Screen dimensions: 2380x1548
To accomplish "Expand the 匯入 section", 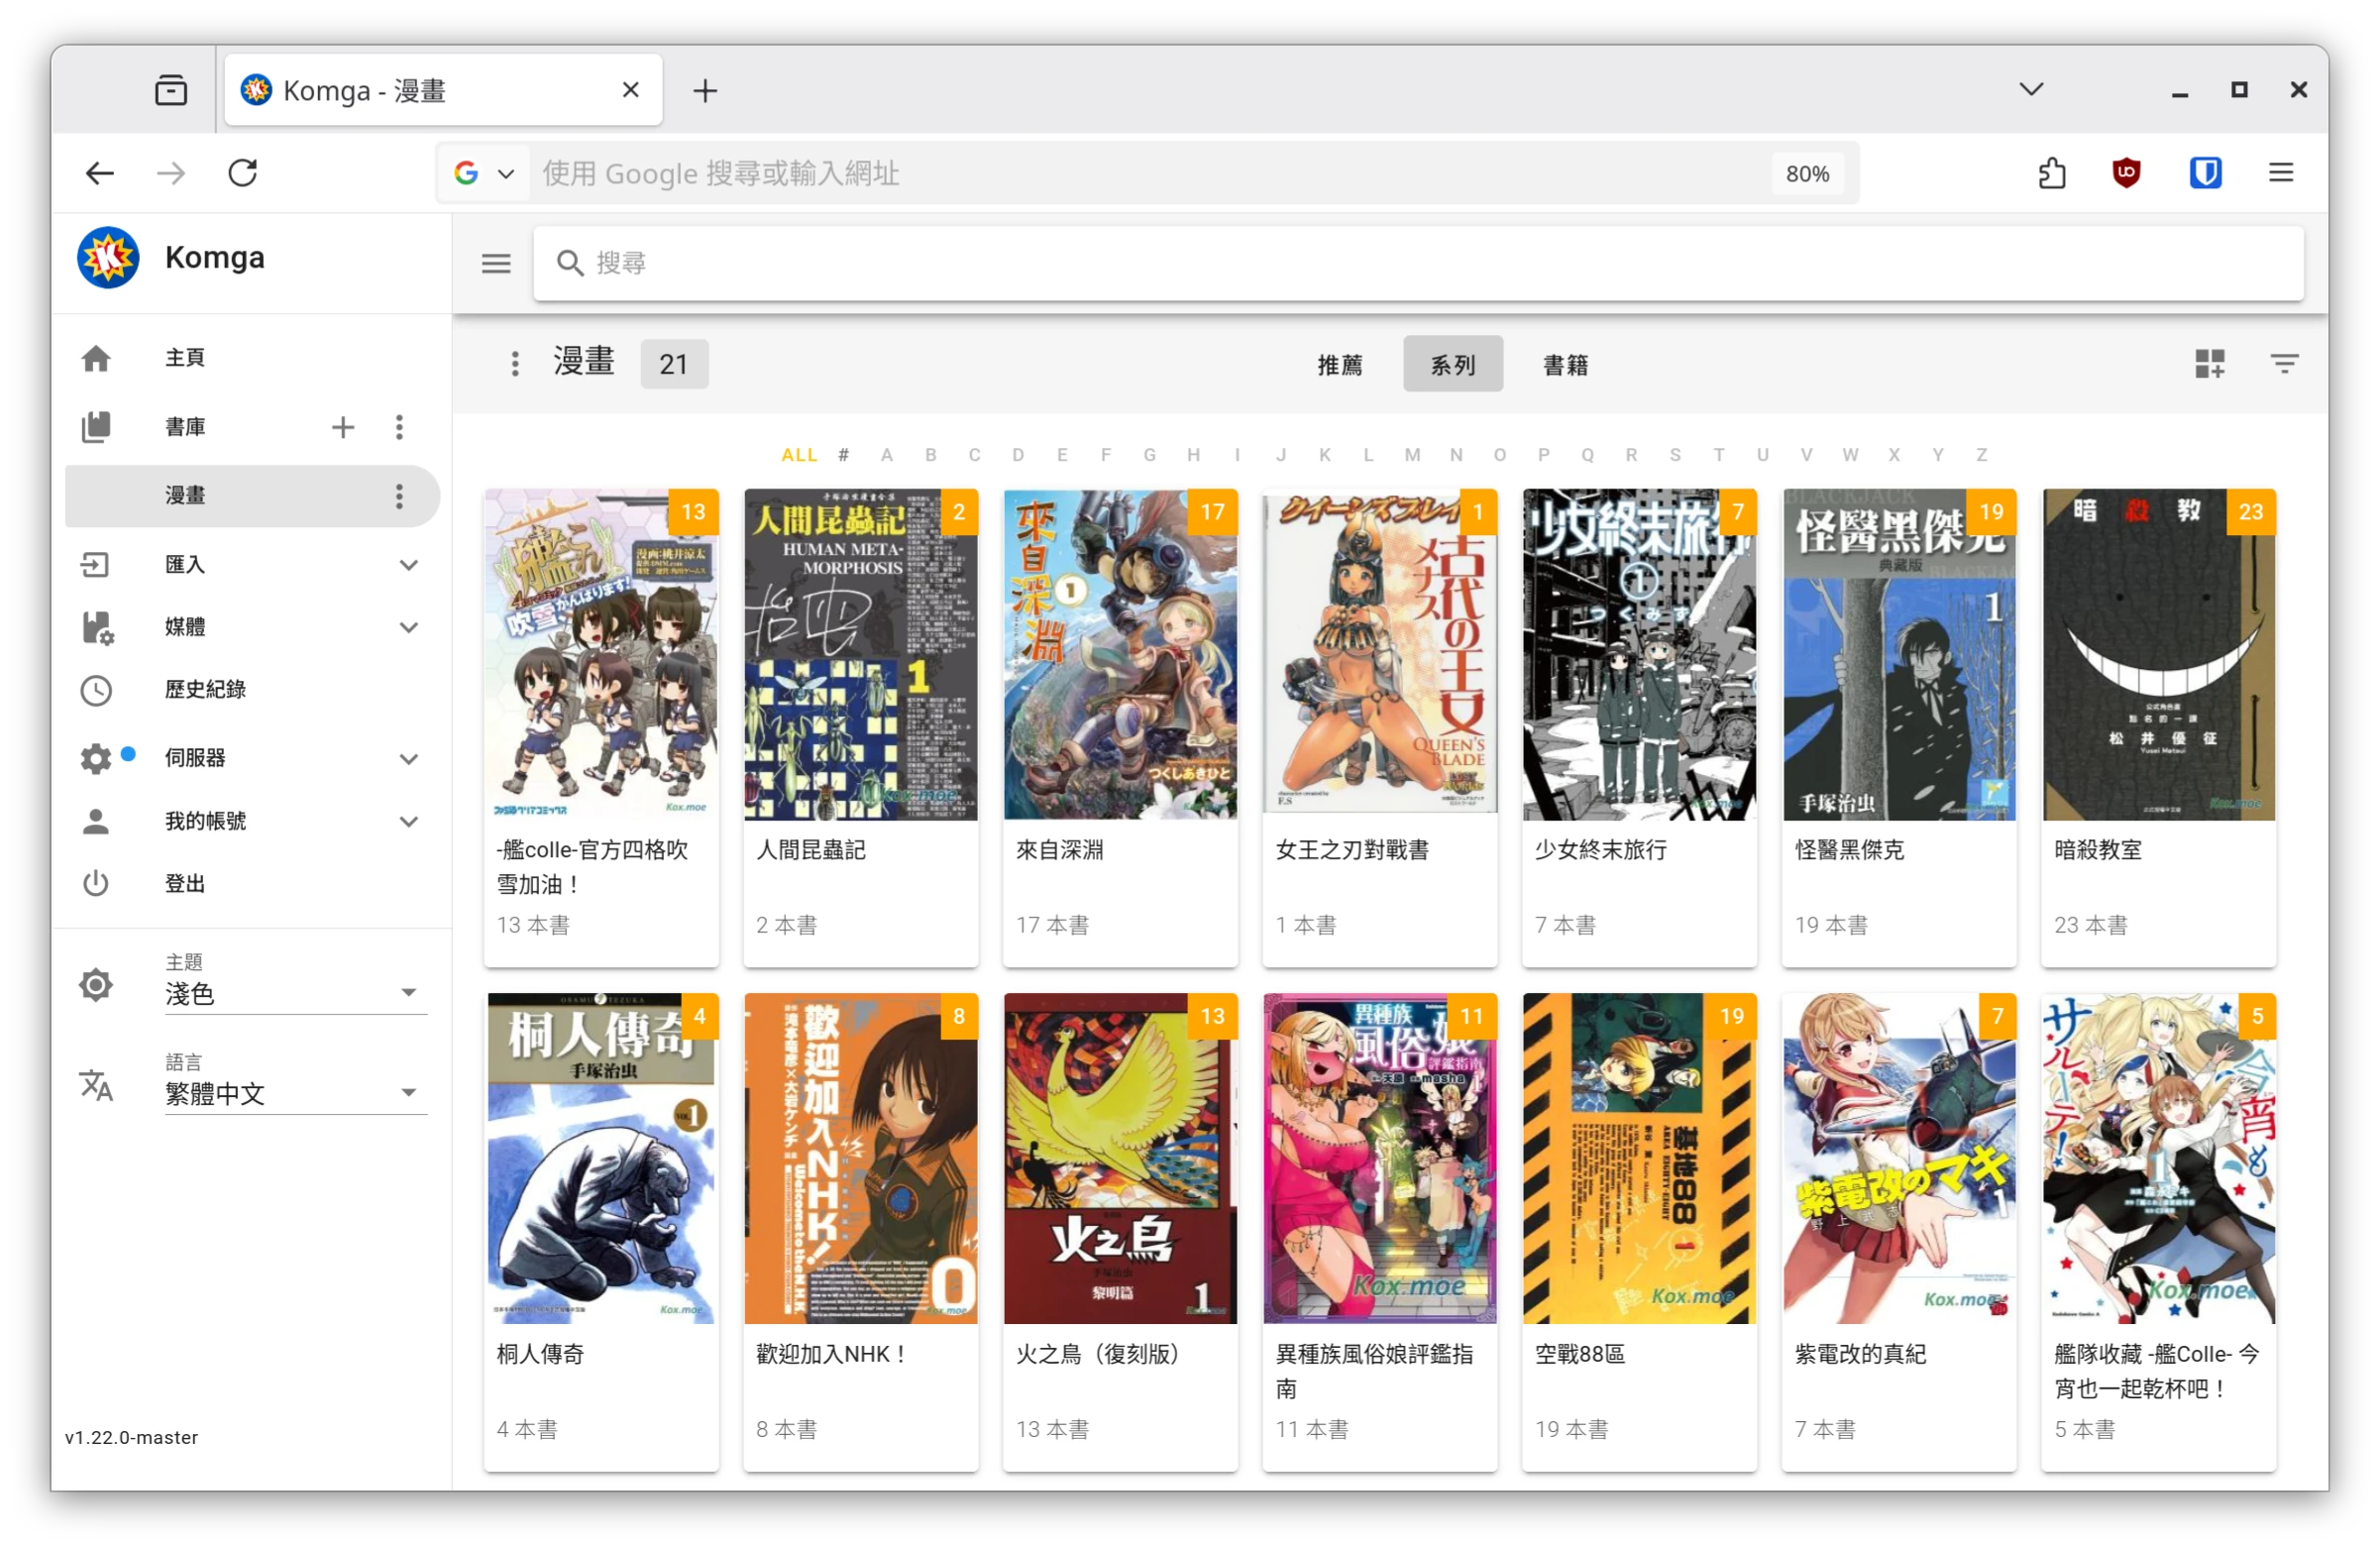I will coord(408,565).
